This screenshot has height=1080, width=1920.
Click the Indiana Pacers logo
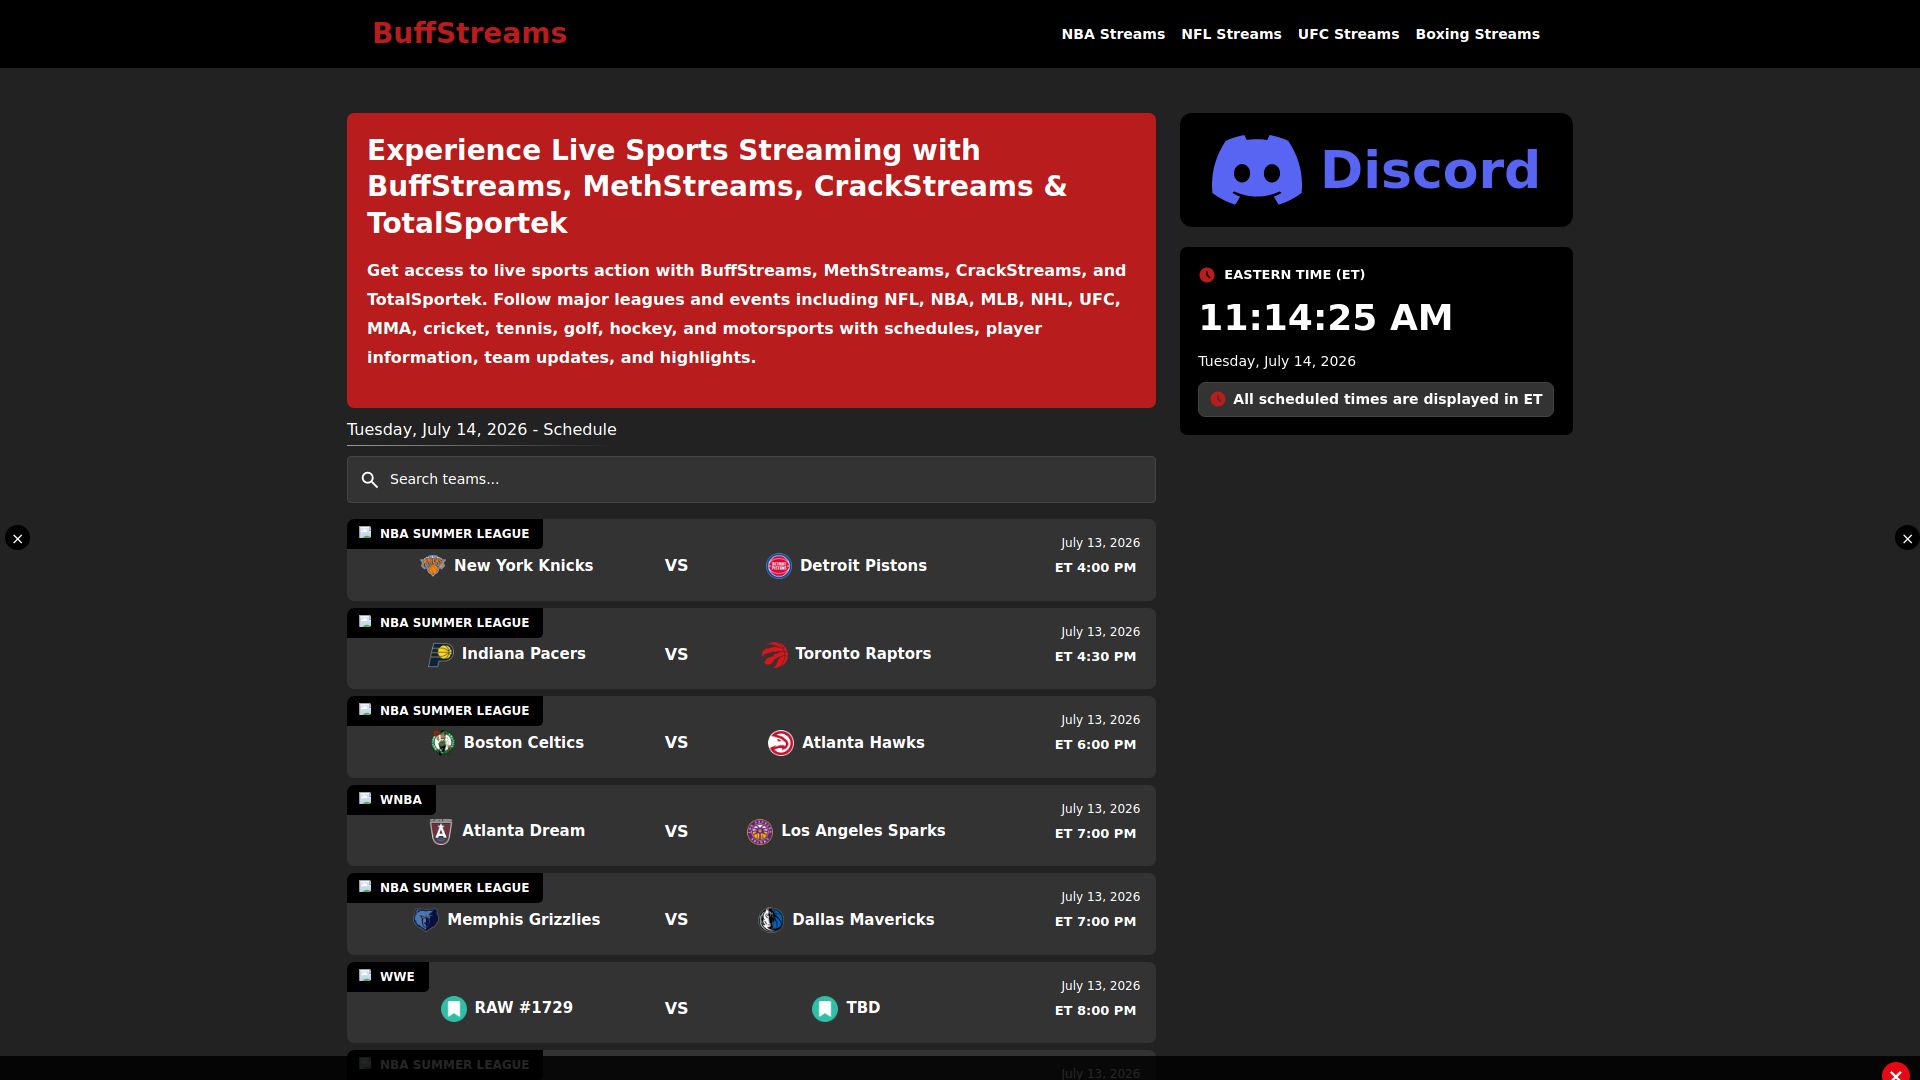pos(440,654)
